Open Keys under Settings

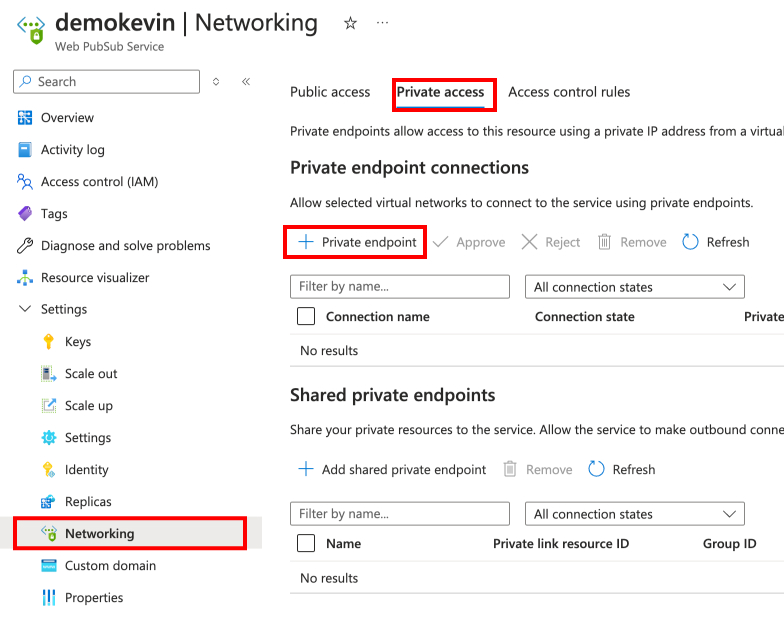tap(78, 342)
